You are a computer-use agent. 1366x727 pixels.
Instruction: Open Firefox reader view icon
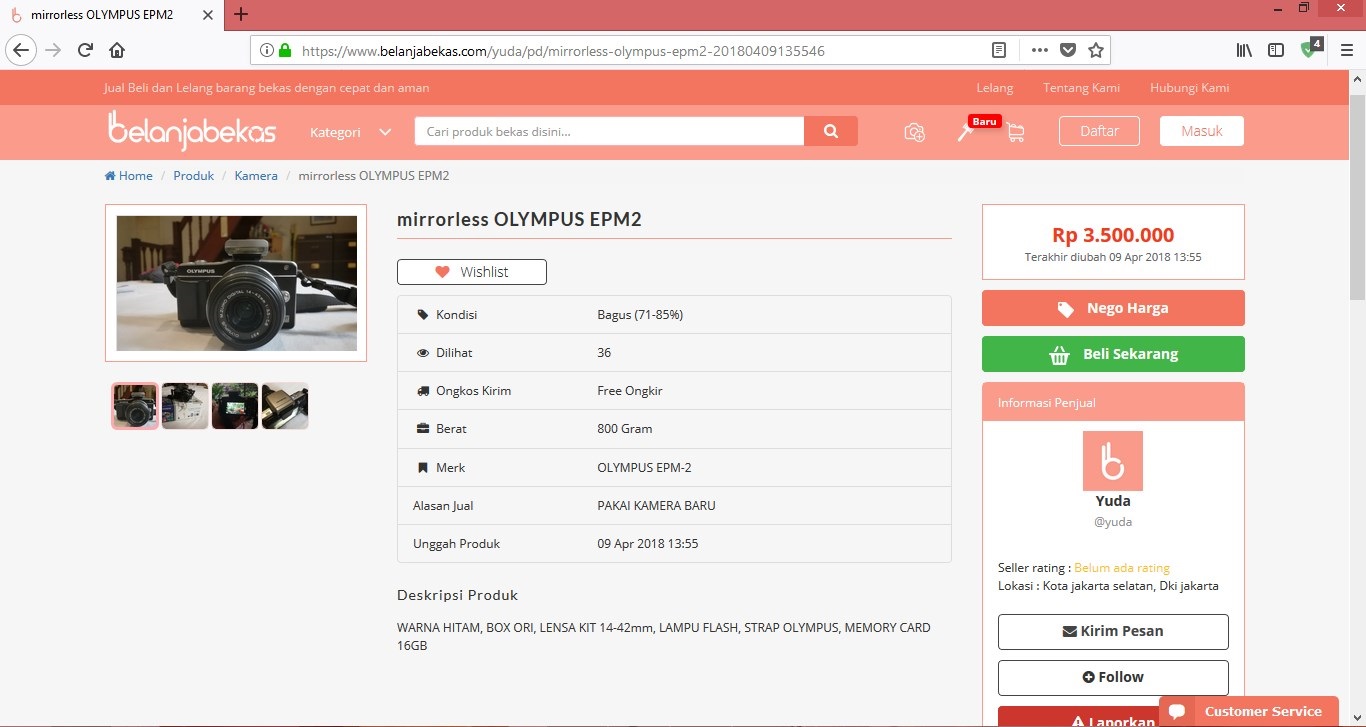pos(998,50)
